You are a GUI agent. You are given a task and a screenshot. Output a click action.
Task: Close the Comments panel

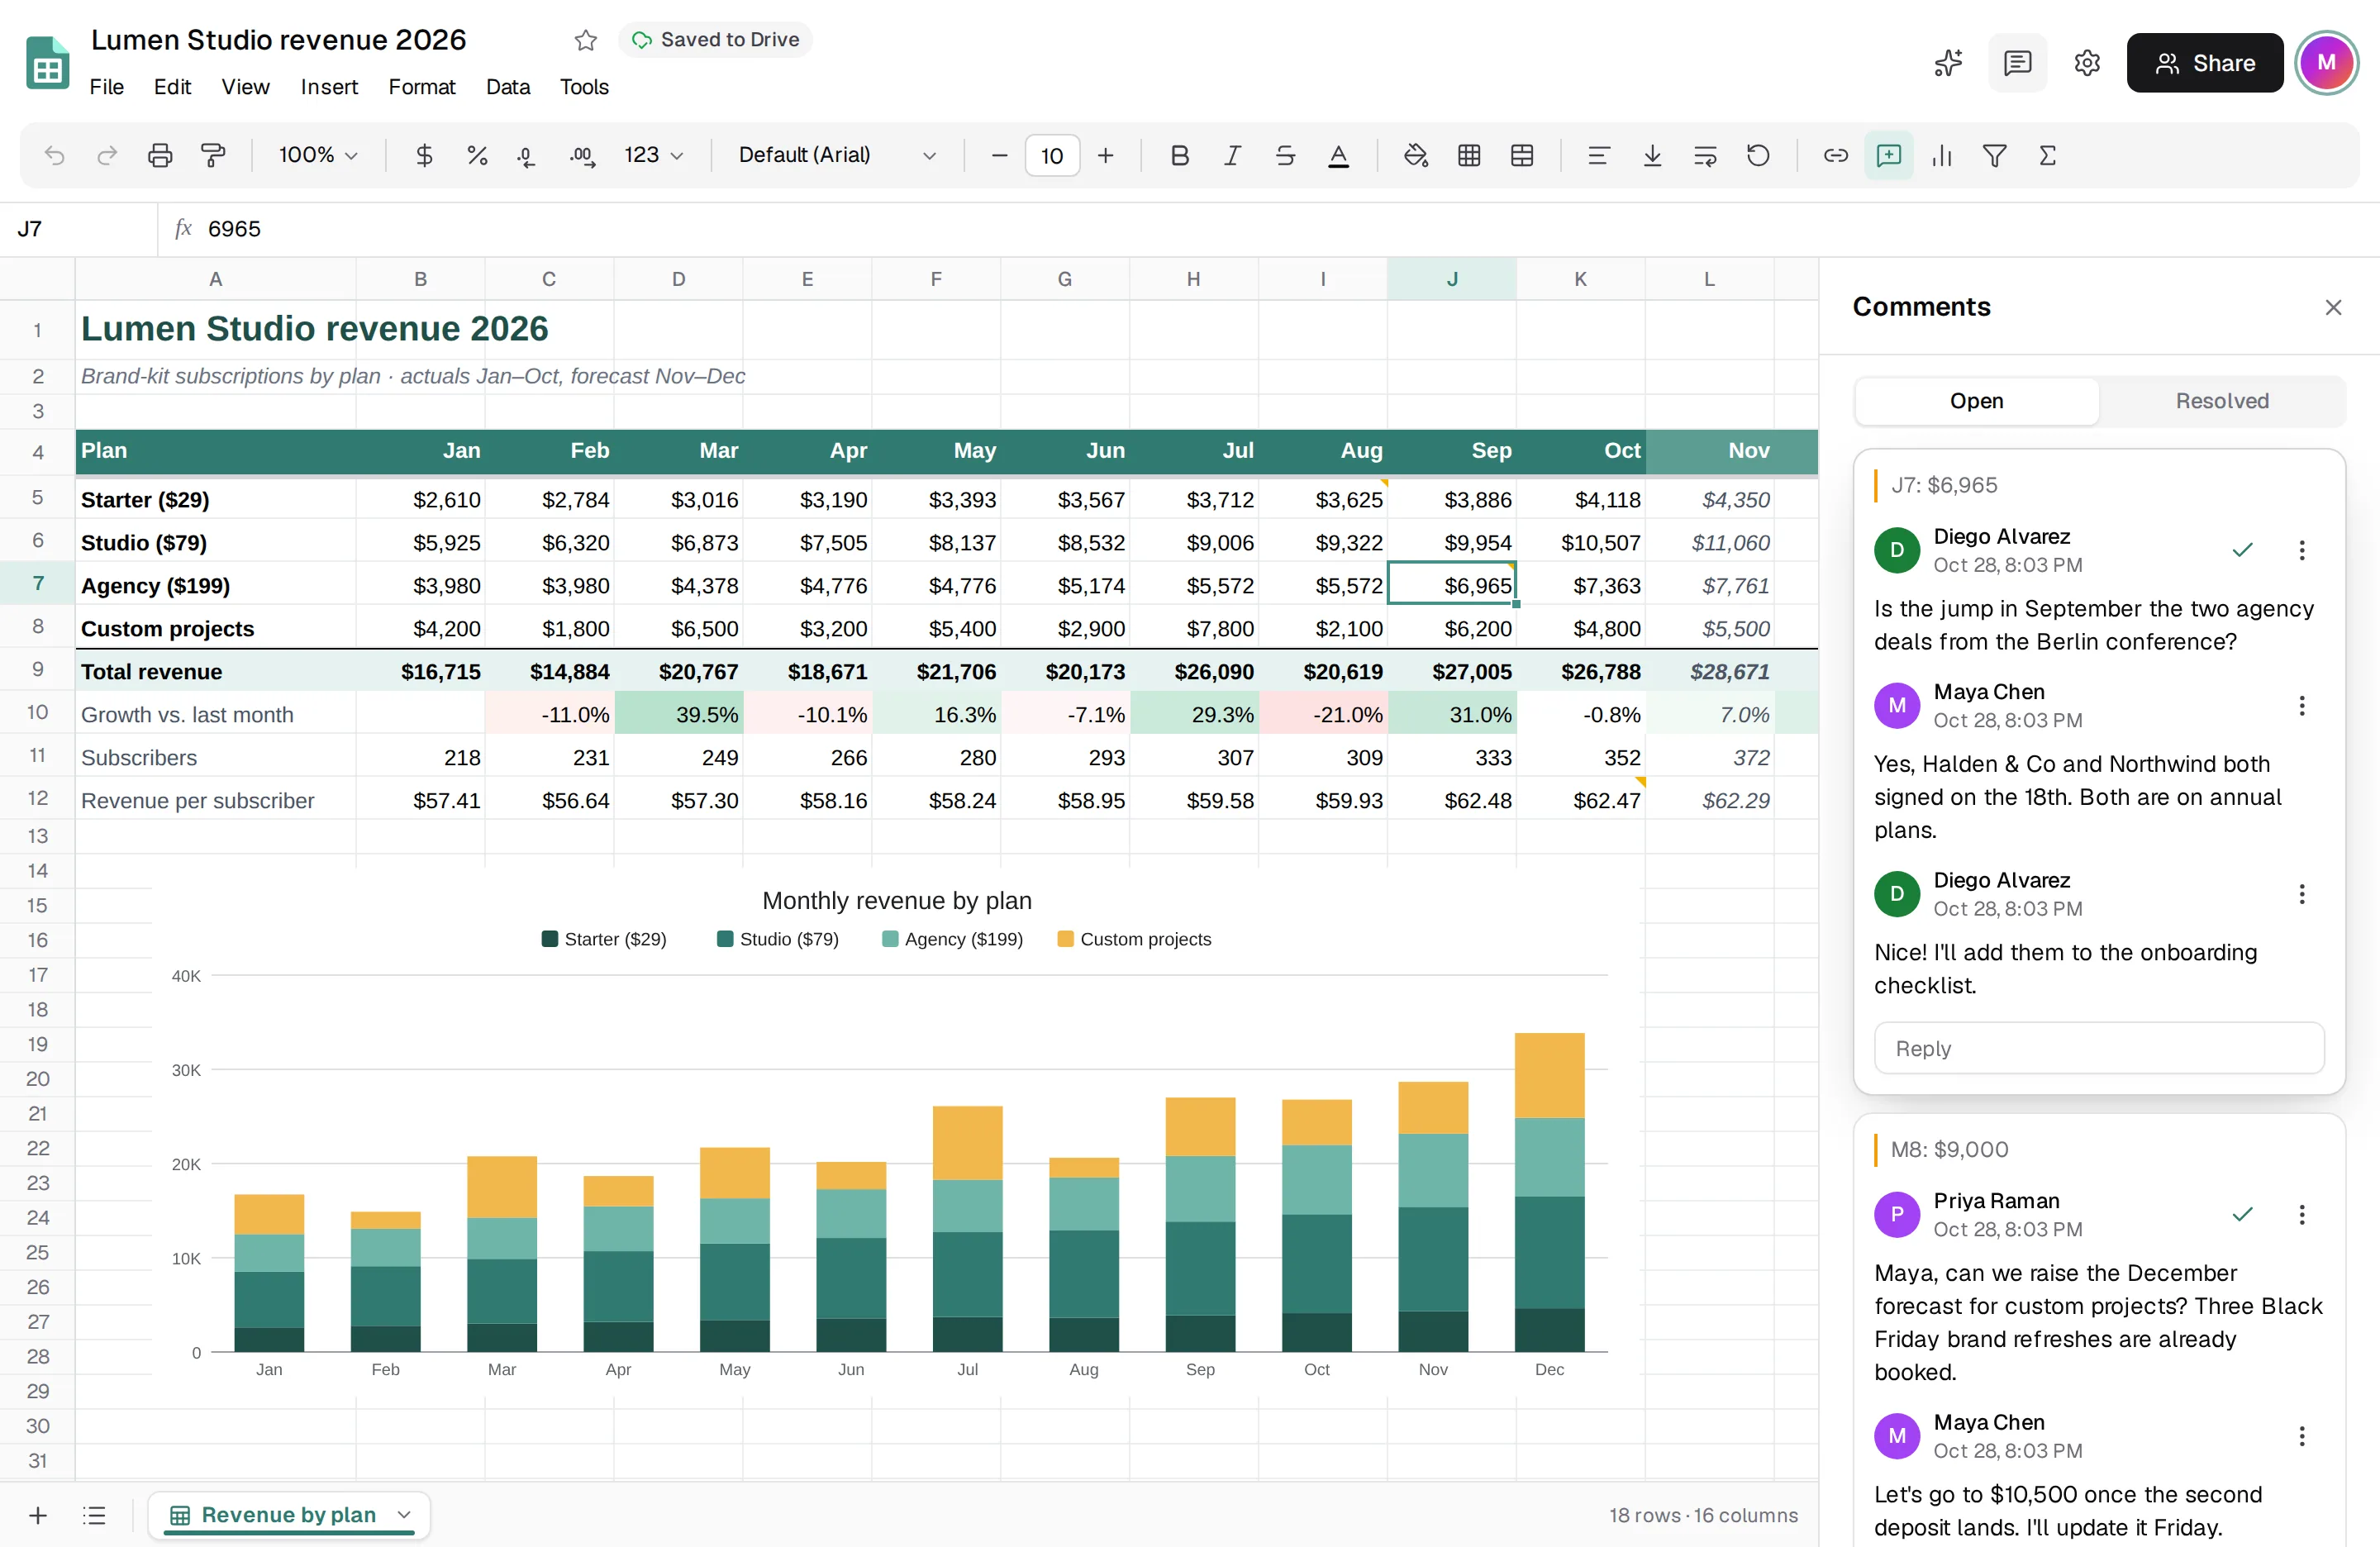[2333, 307]
